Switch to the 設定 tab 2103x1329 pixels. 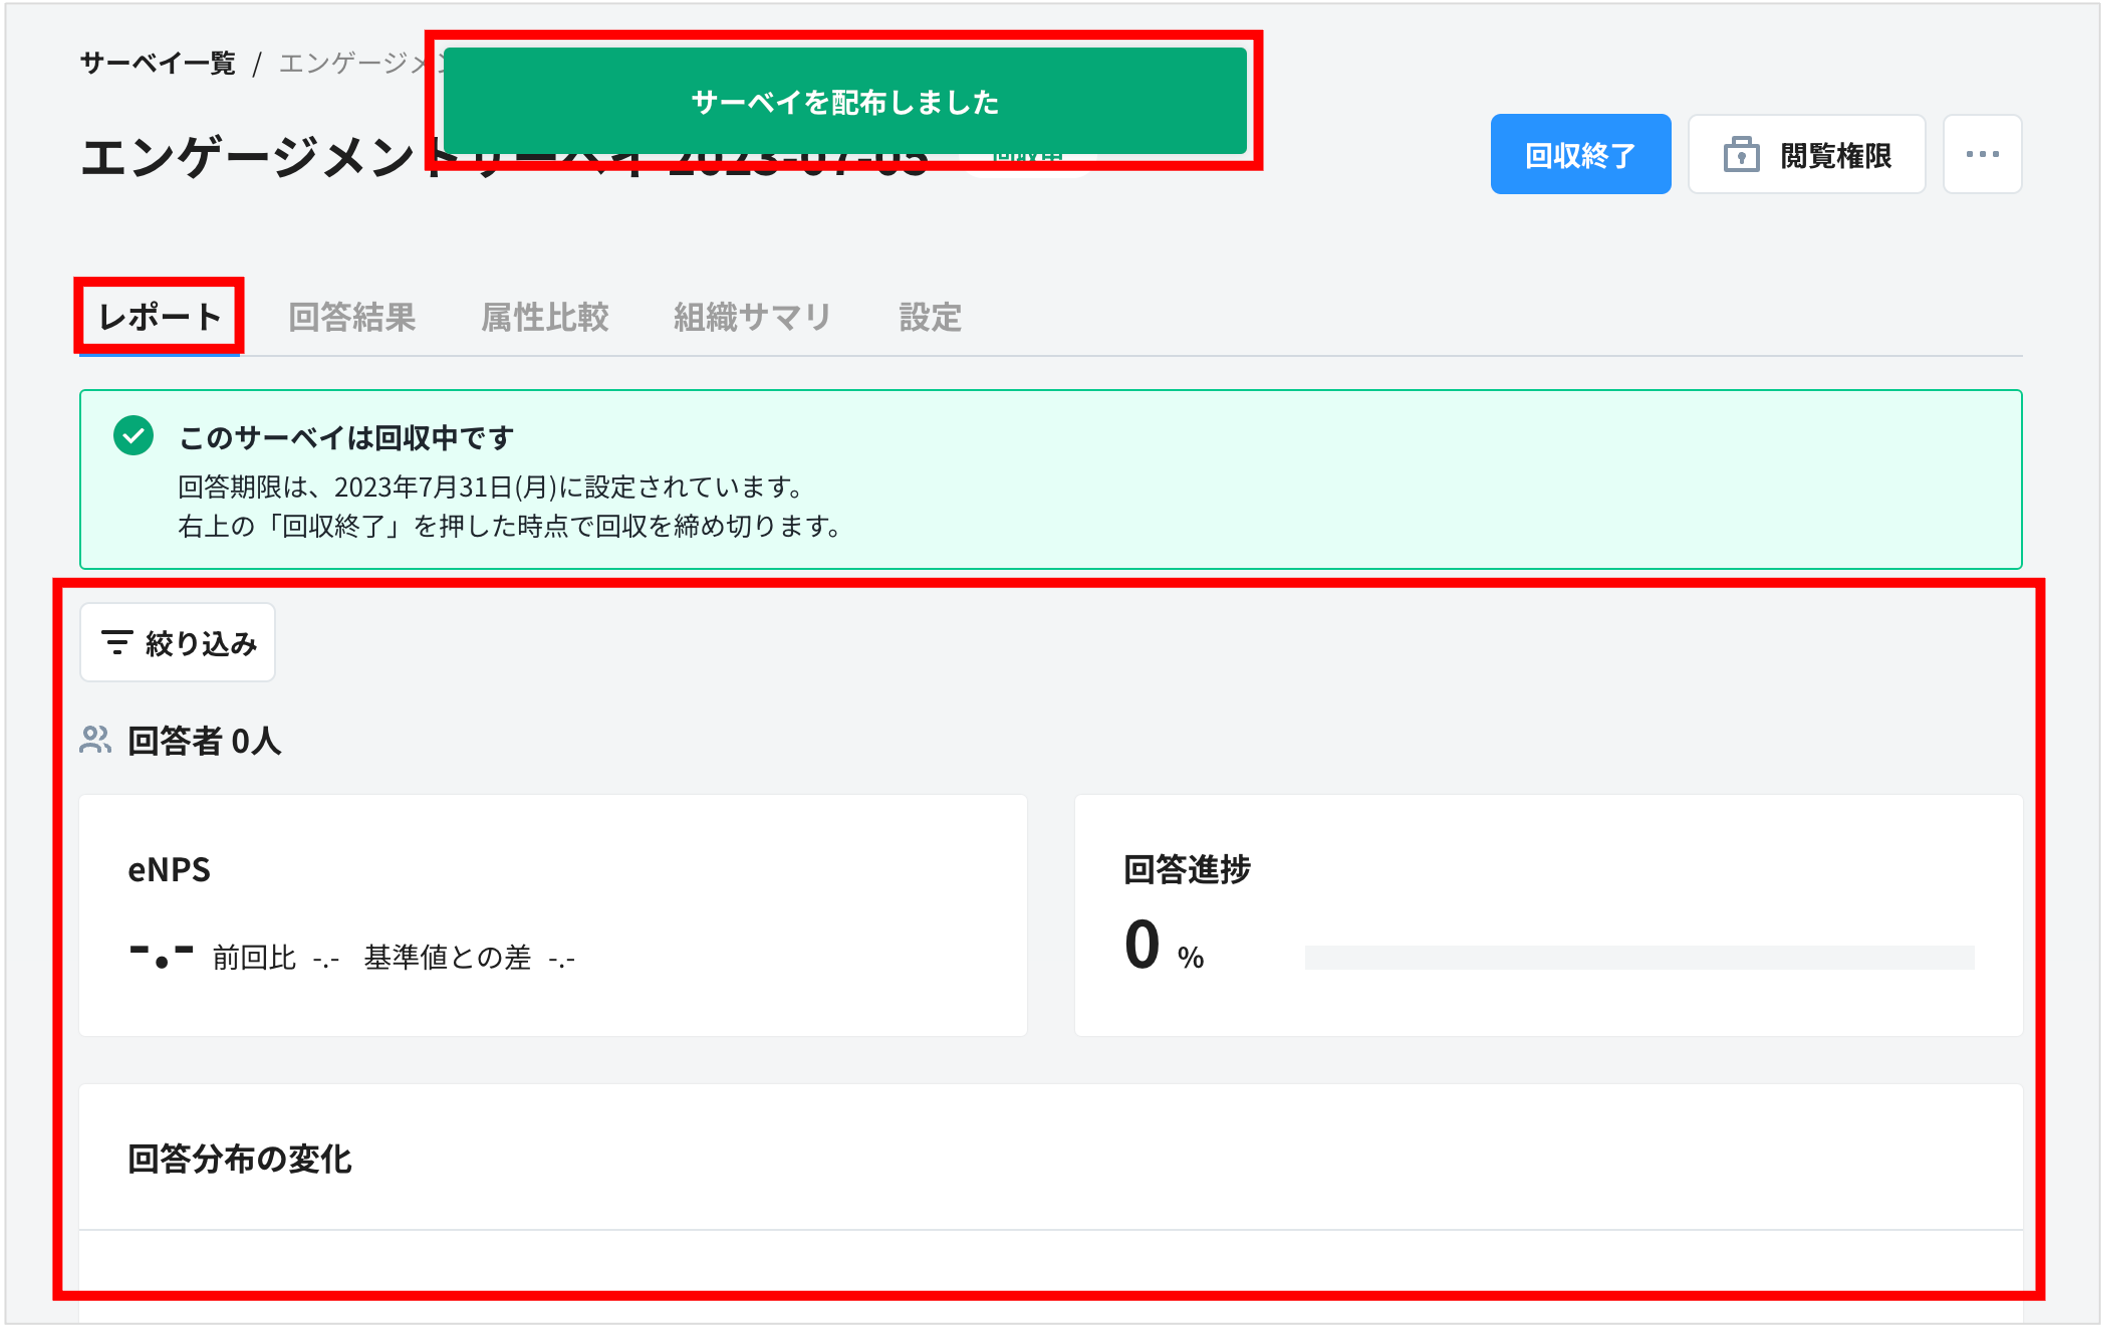[x=929, y=316]
